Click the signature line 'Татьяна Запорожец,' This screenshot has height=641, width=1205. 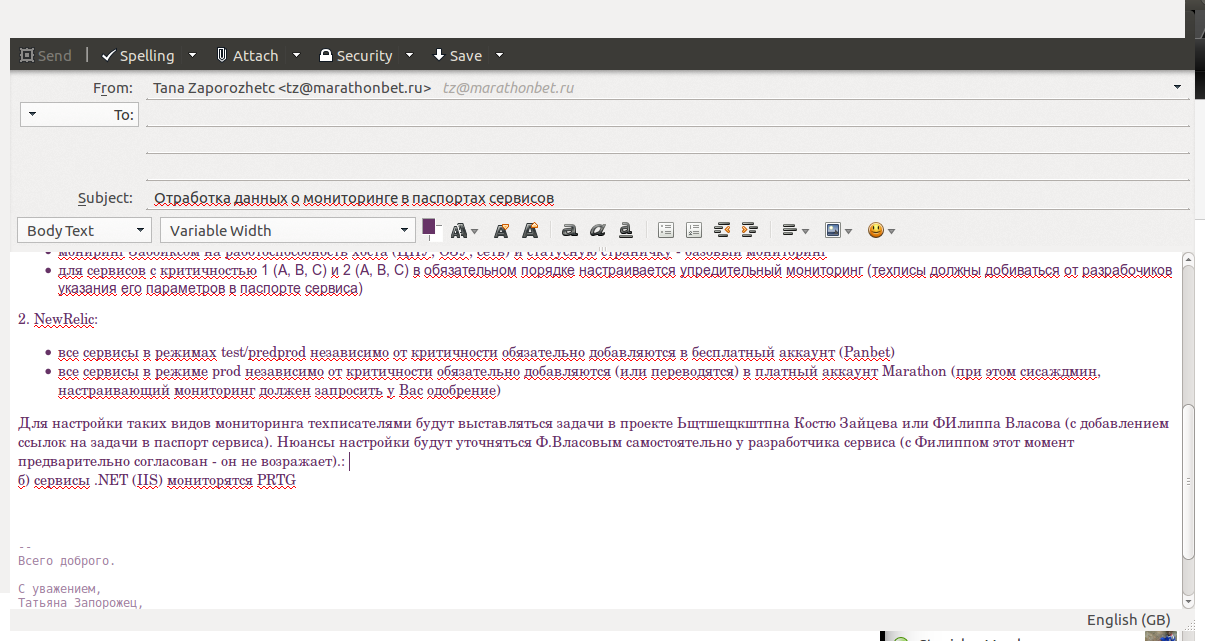(80, 603)
